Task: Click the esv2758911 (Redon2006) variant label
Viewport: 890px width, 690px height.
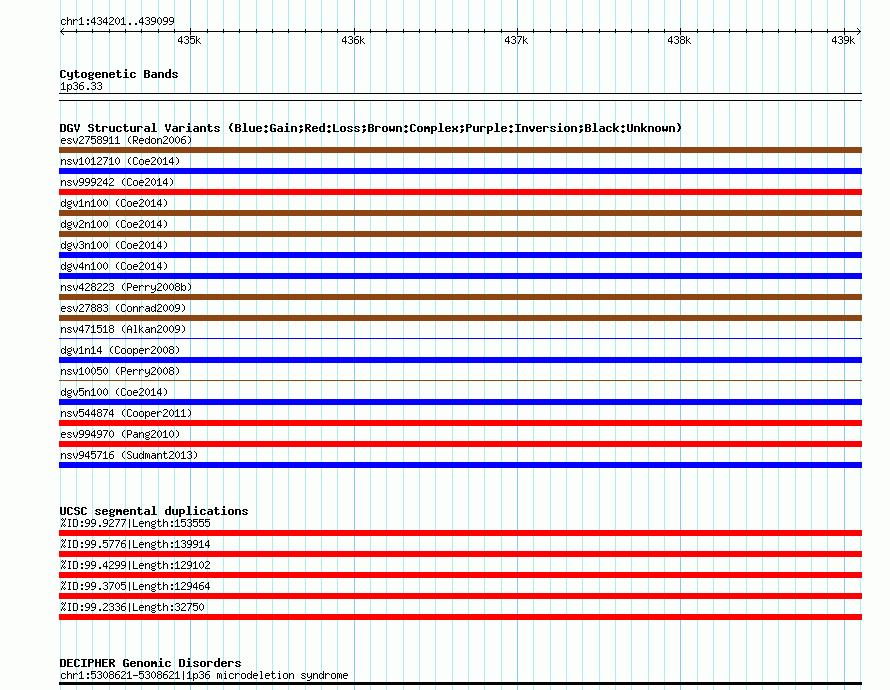Action: pos(126,140)
